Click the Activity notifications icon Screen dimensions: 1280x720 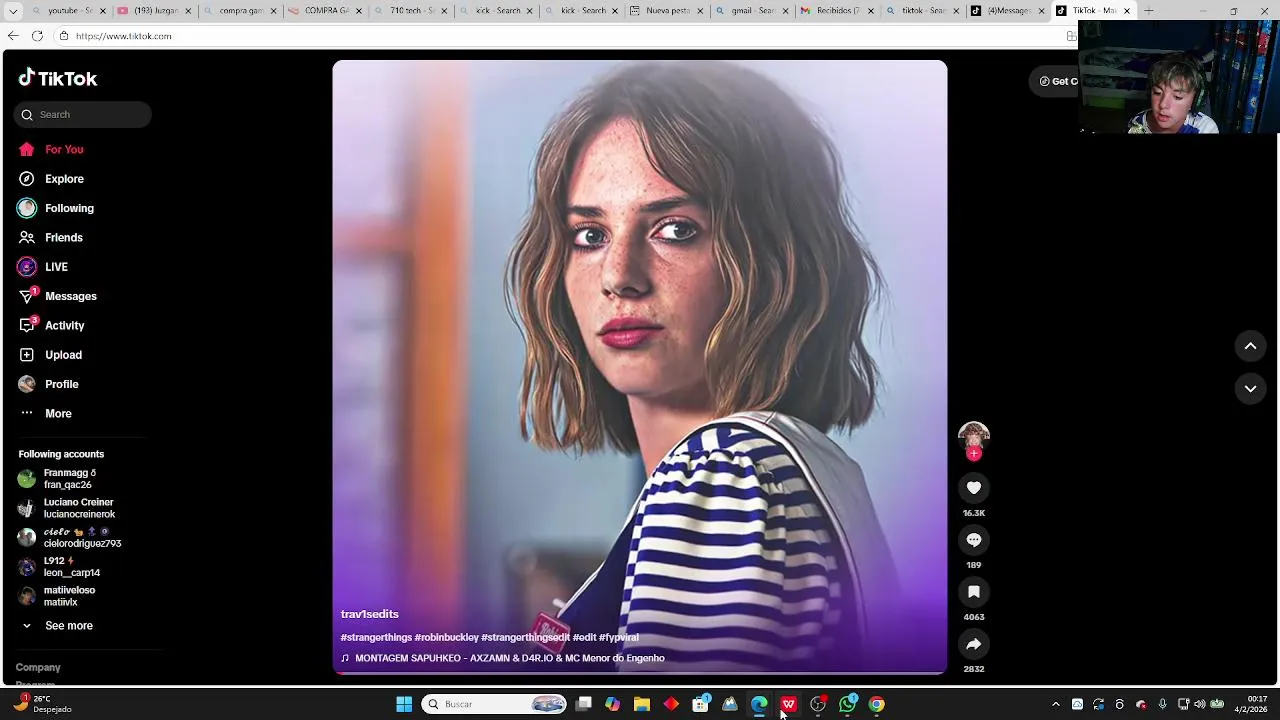(x=27, y=325)
